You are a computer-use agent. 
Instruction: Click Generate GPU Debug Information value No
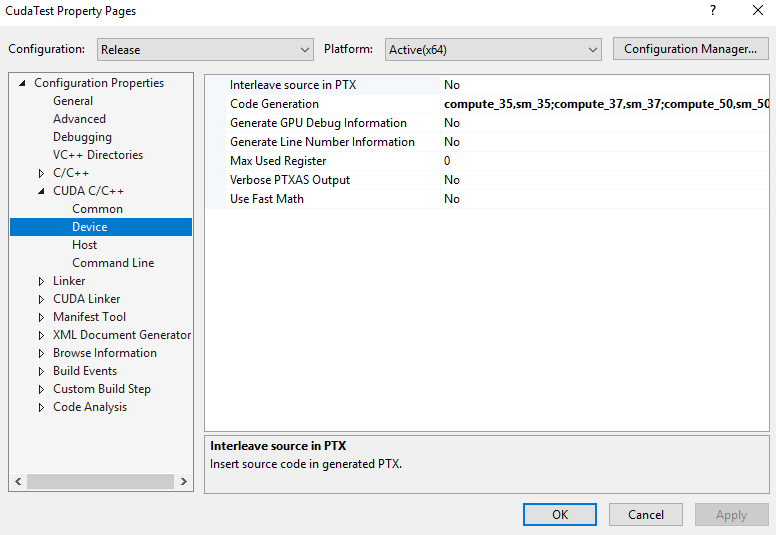452,123
